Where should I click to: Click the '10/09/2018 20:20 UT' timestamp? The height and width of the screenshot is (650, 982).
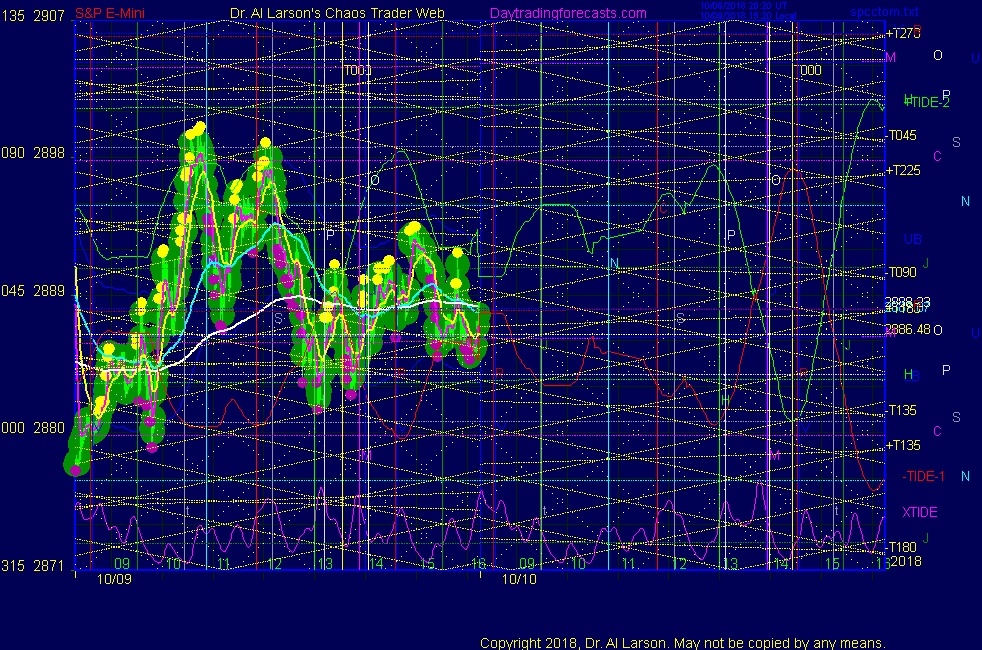[x=743, y=6]
